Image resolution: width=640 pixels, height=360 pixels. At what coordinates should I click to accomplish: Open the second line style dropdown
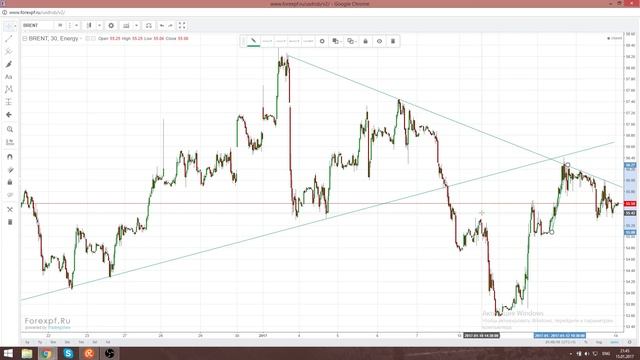[281, 41]
